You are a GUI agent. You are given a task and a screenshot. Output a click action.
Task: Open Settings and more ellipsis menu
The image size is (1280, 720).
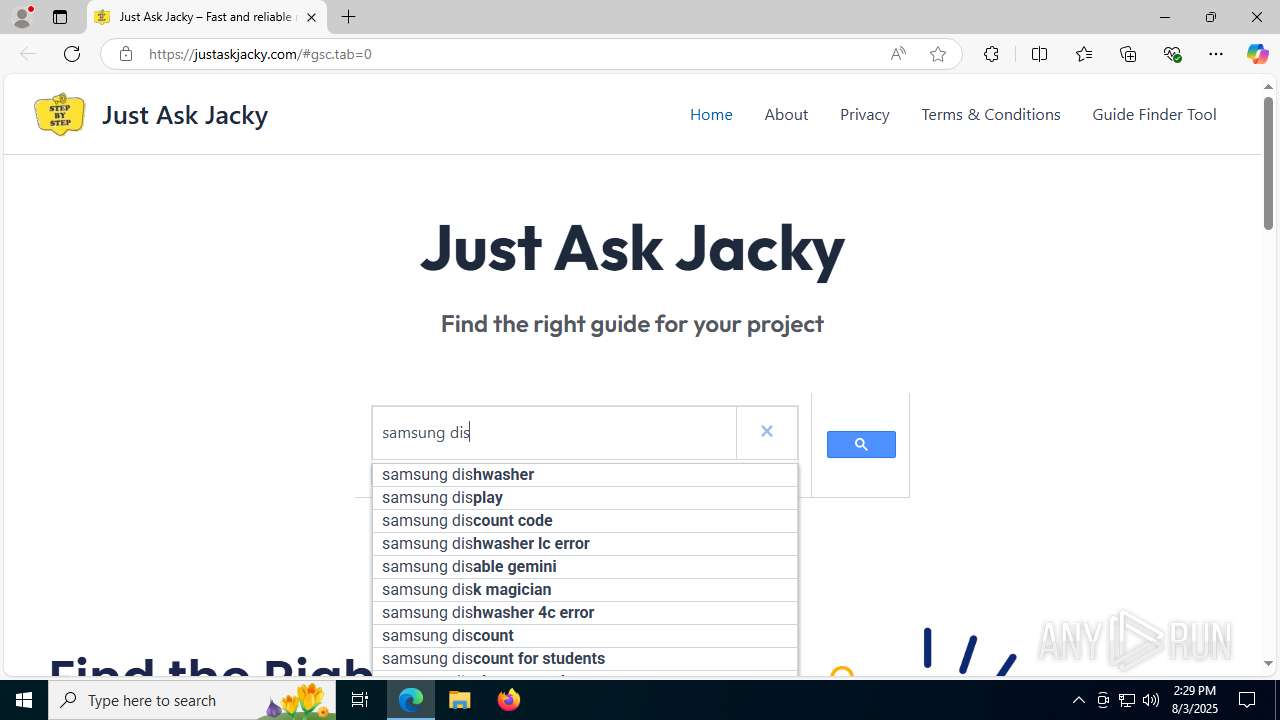pos(1216,54)
